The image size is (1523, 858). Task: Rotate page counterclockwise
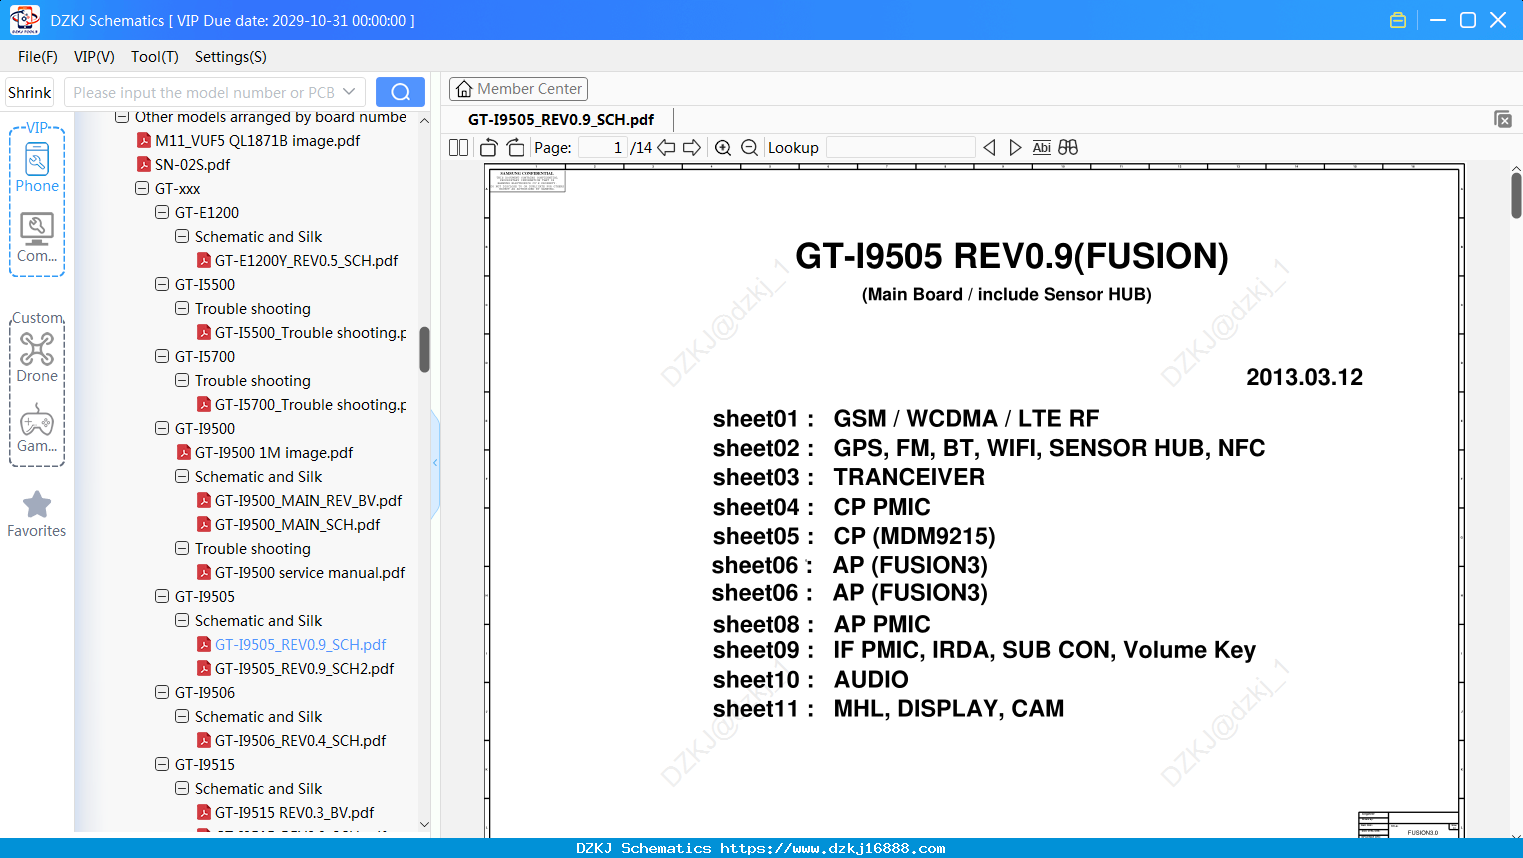coord(488,148)
